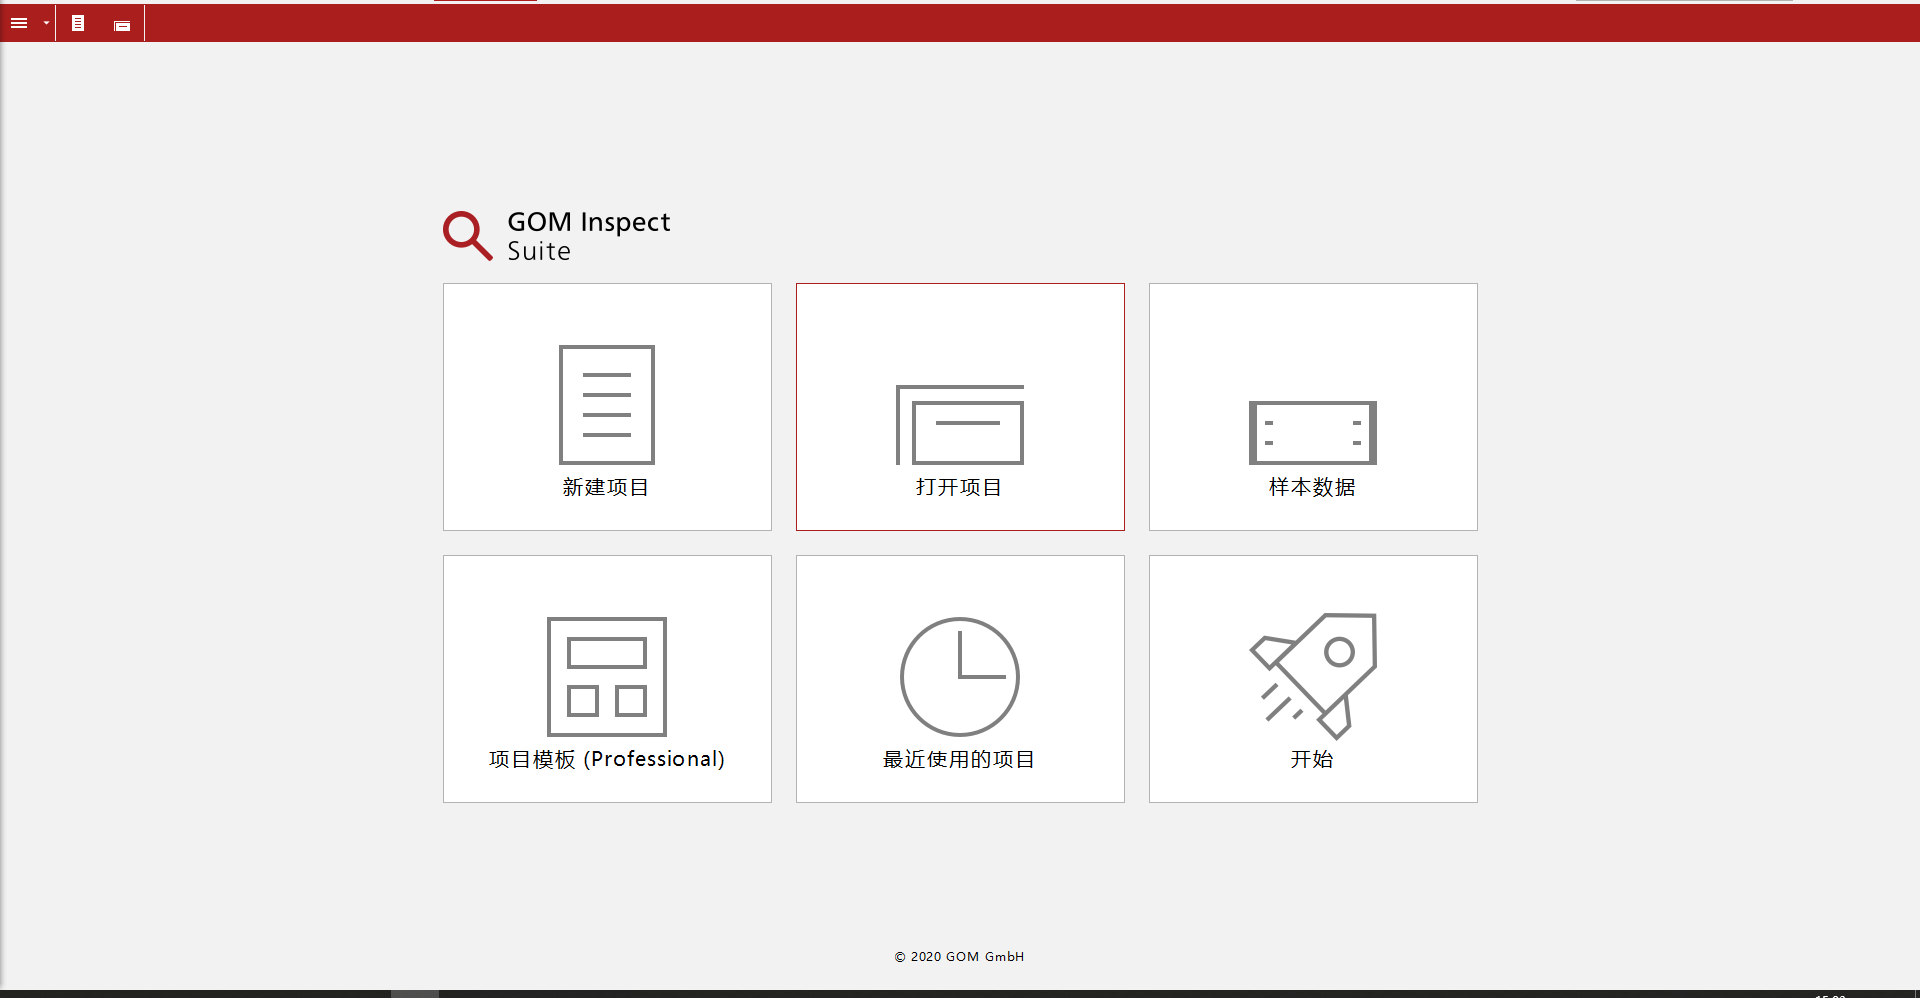Open 项目模板 (Professional) label
Screen dimensions: 1920x998
(606, 759)
